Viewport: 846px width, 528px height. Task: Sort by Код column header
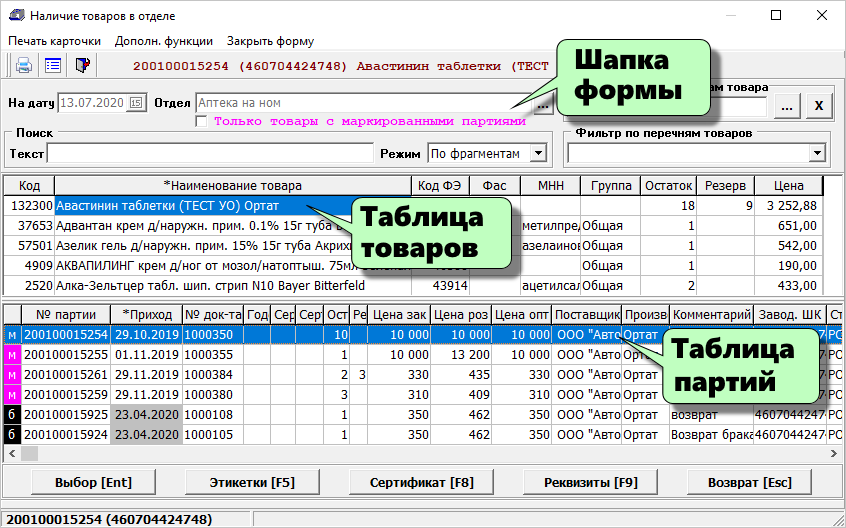29,186
